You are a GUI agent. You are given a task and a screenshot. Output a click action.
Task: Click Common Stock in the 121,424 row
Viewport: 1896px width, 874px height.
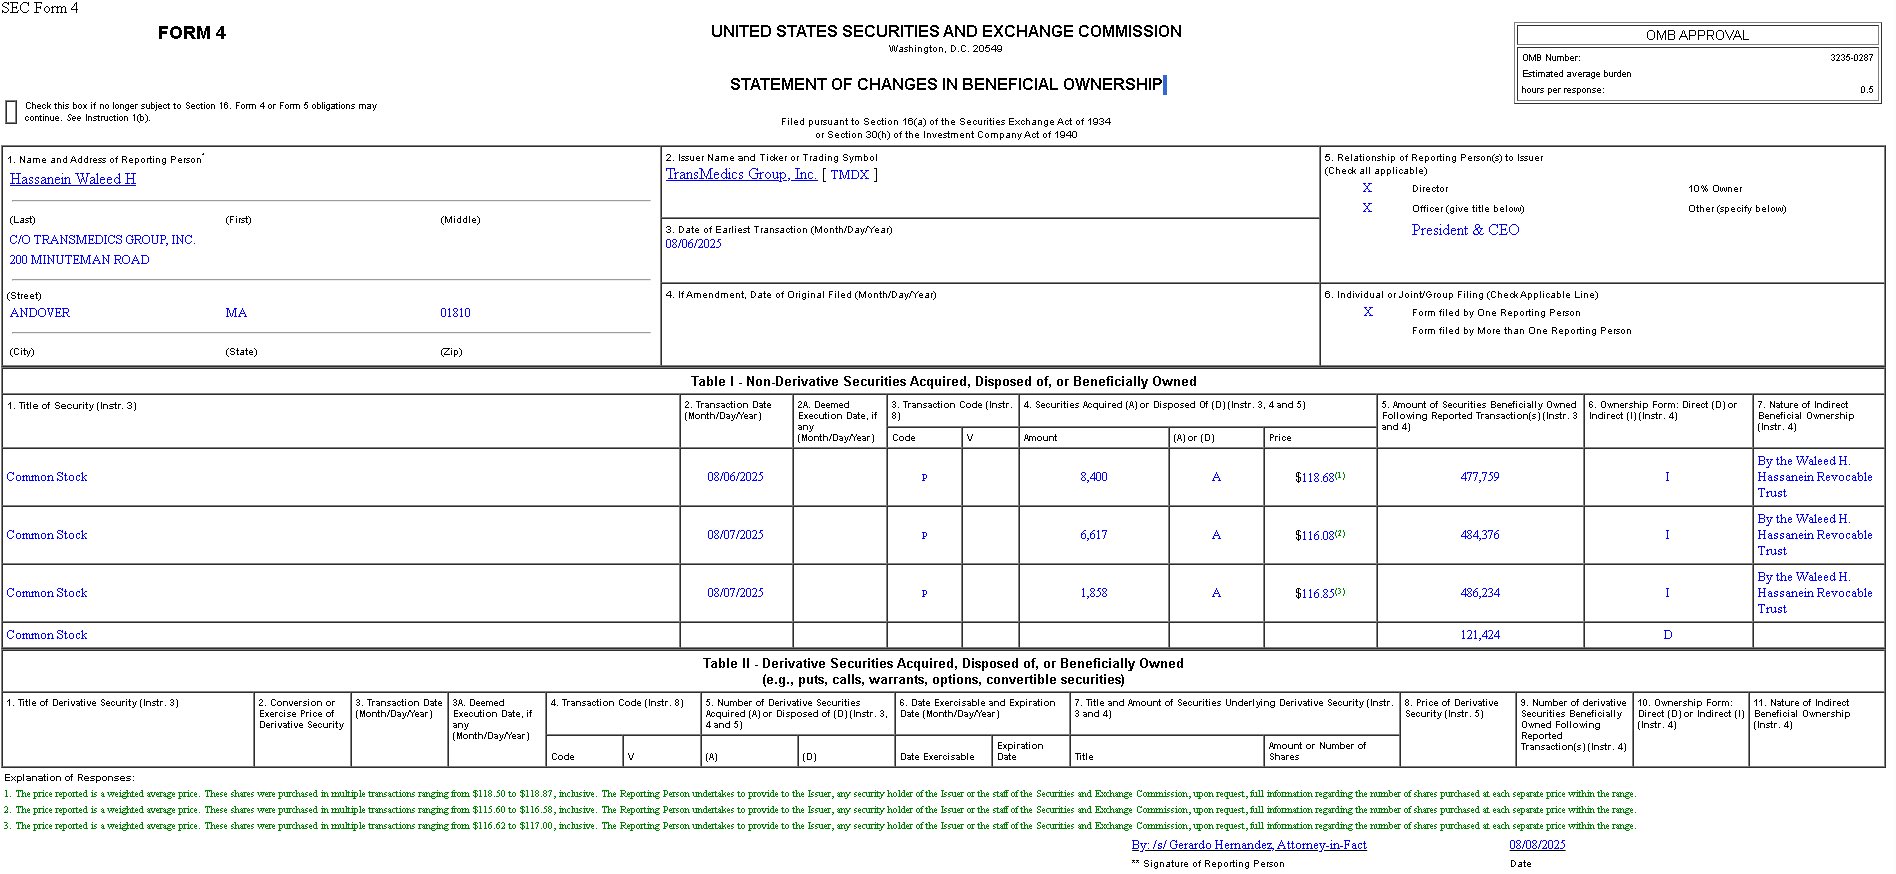click(x=47, y=635)
